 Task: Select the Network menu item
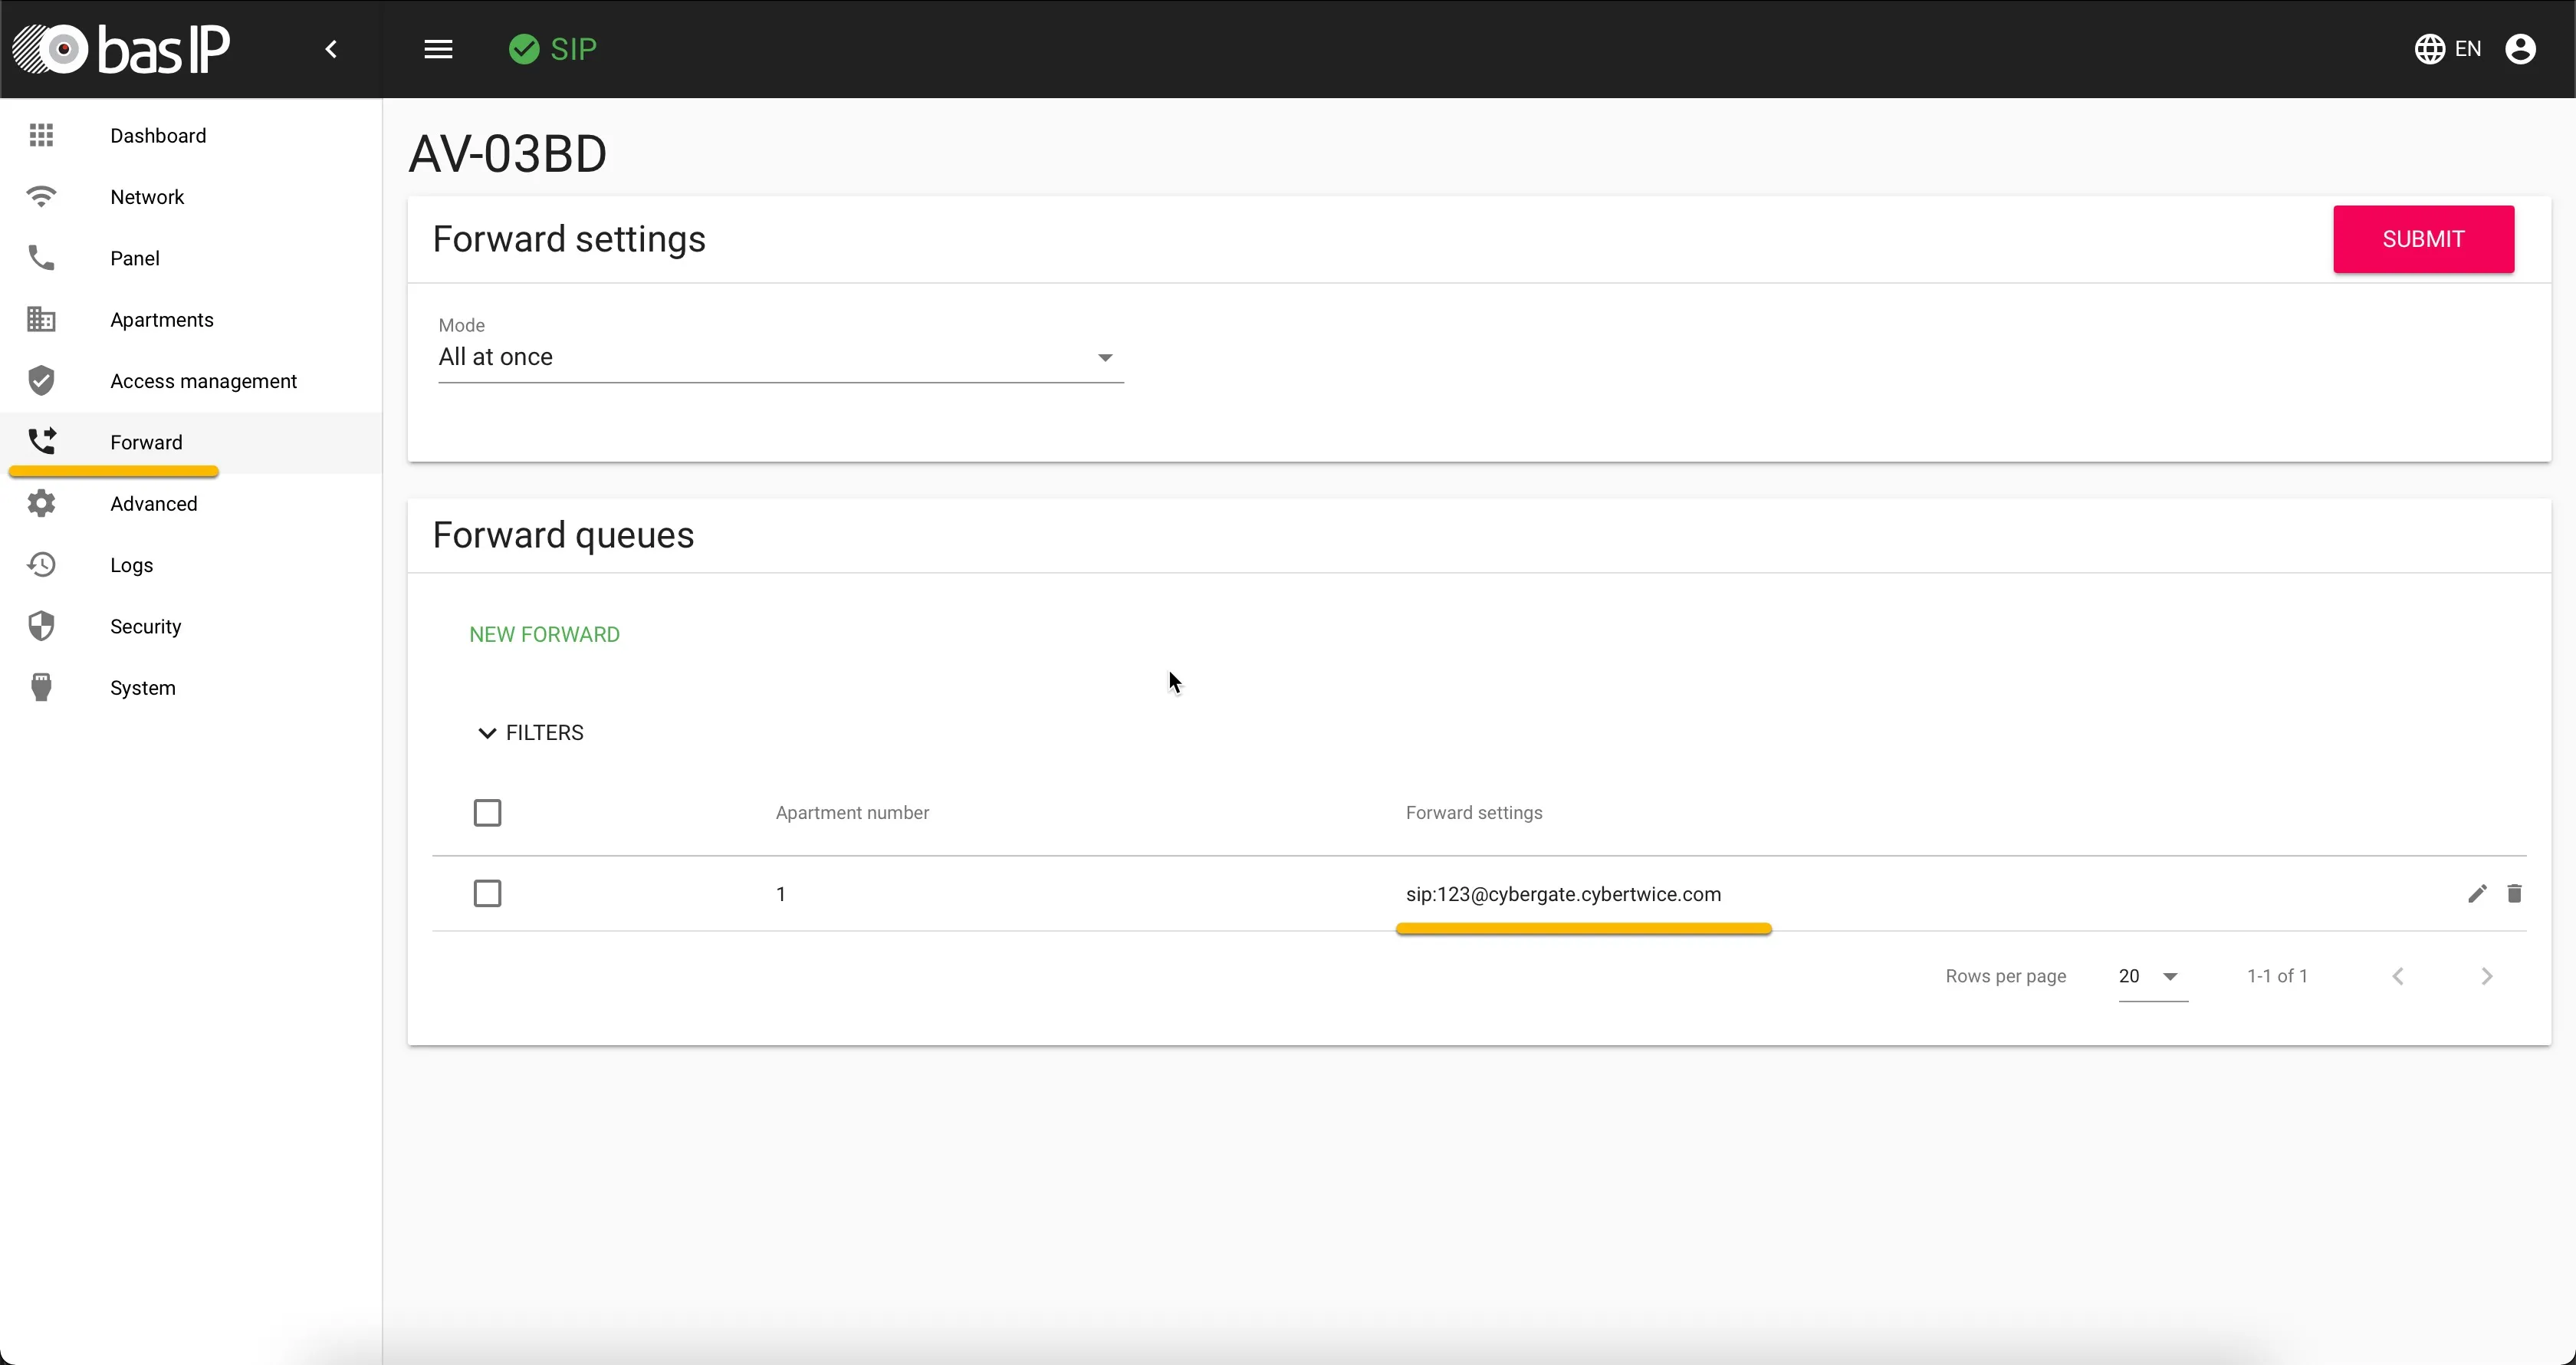click(147, 197)
